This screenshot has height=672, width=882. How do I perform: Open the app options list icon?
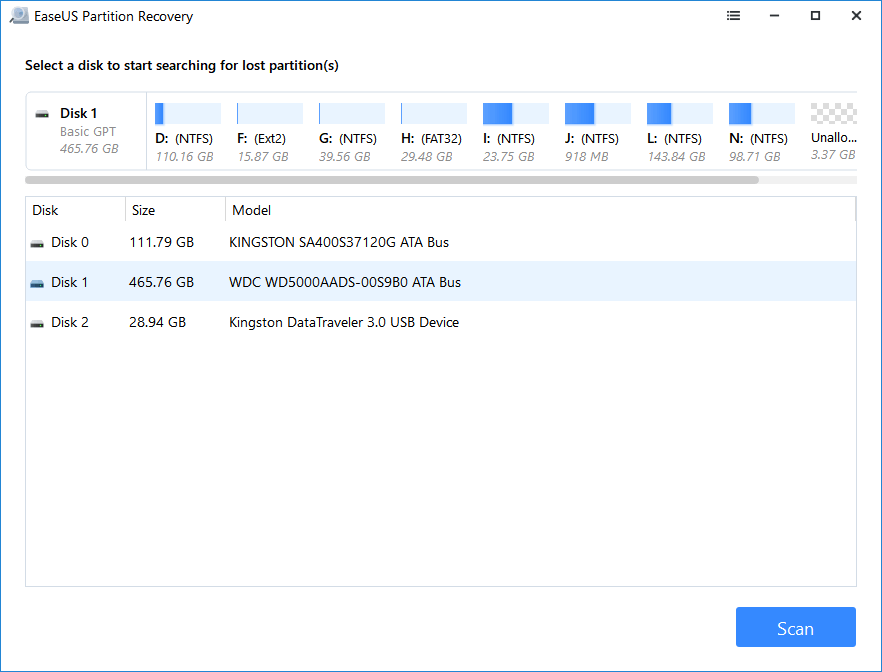pos(733,15)
